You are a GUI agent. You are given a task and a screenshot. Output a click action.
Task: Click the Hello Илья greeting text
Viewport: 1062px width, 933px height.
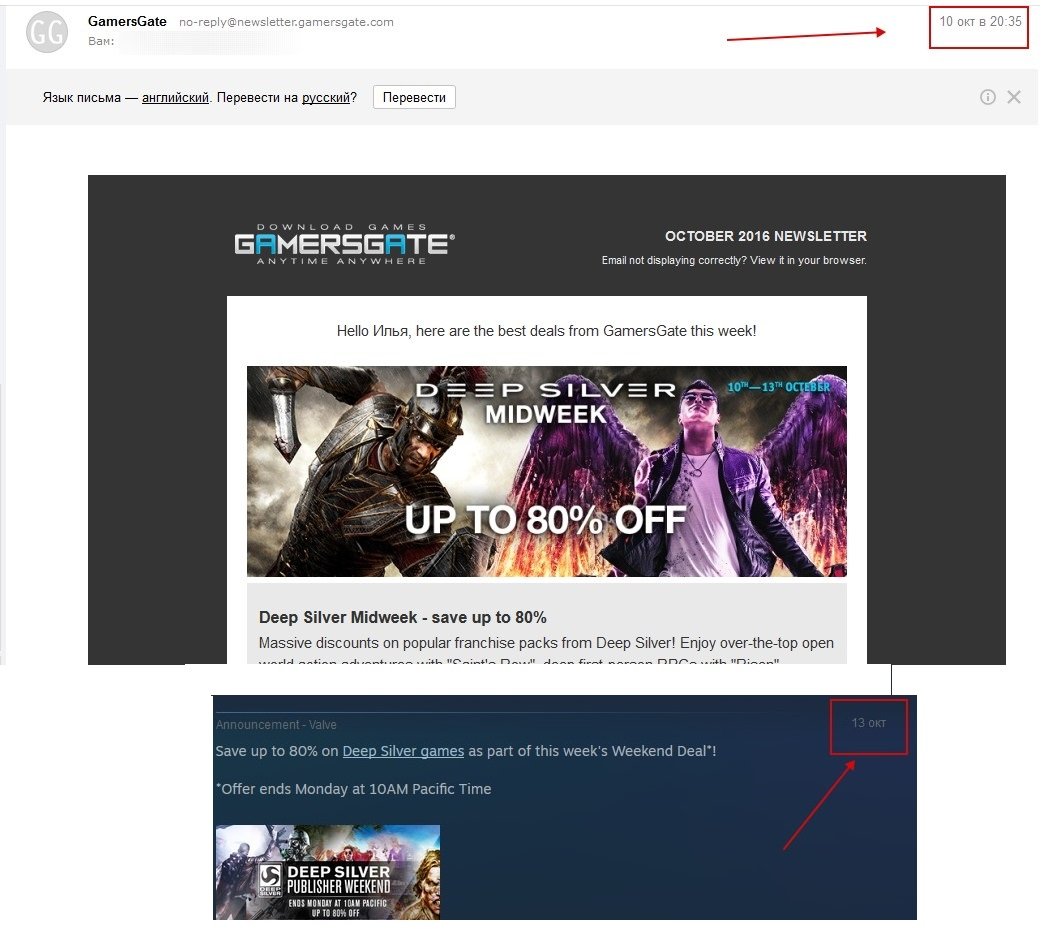(x=547, y=331)
